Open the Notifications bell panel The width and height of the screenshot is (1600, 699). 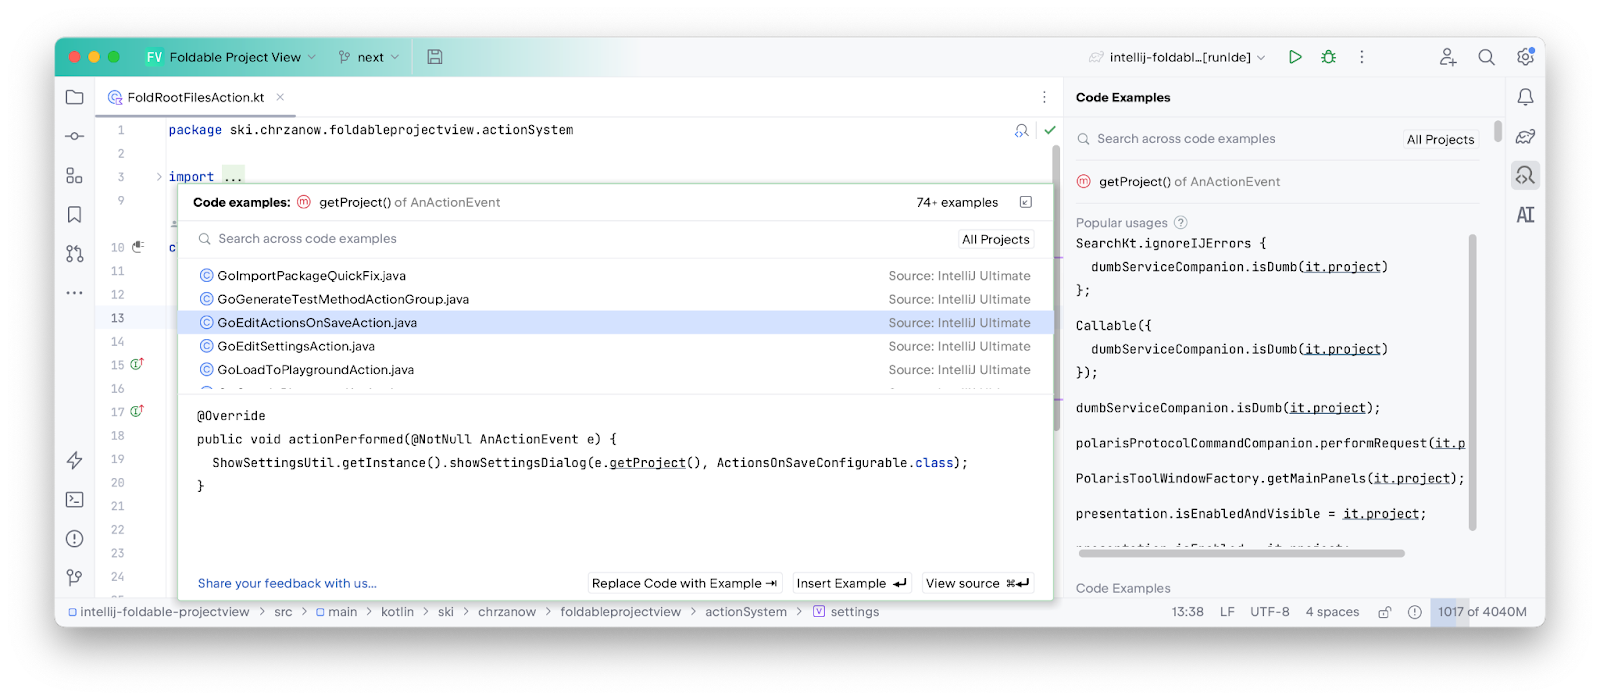click(x=1525, y=97)
